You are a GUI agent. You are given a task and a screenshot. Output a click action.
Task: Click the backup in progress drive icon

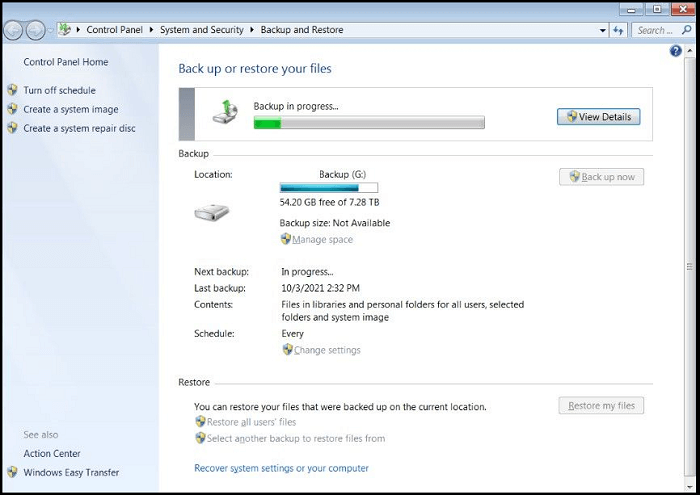pos(226,113)
